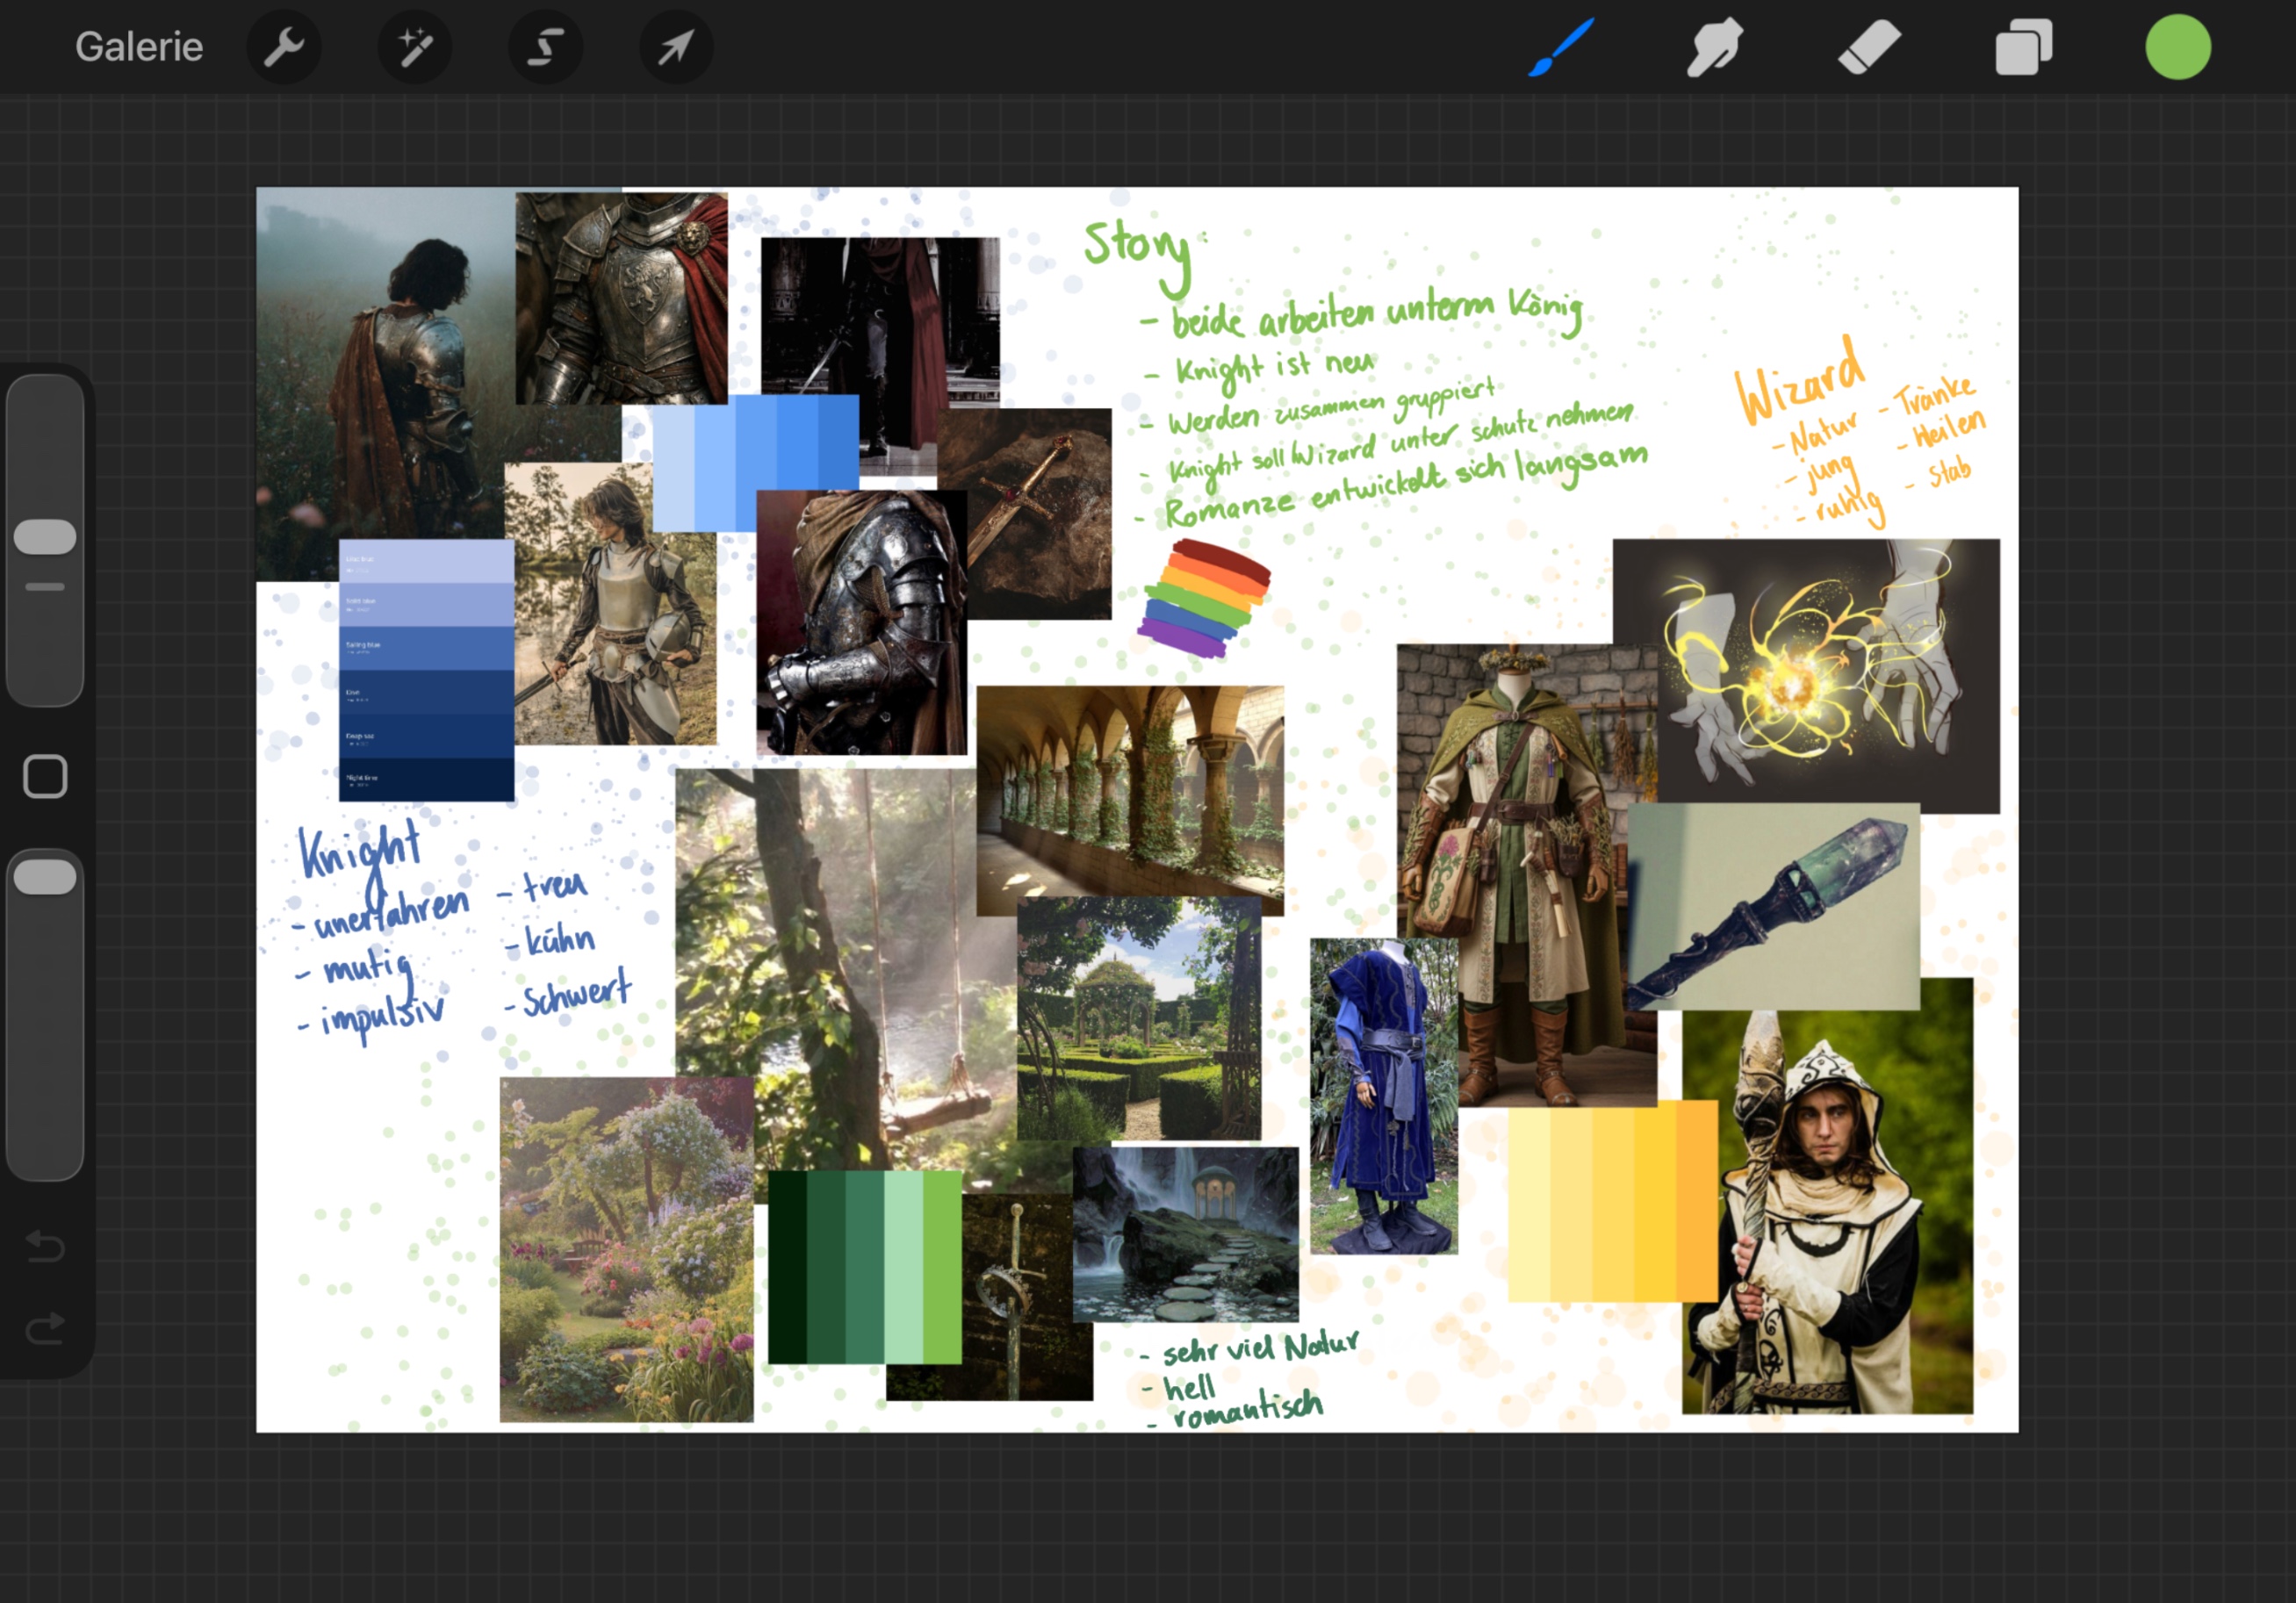Open the Layers panel

(2023, 47)
